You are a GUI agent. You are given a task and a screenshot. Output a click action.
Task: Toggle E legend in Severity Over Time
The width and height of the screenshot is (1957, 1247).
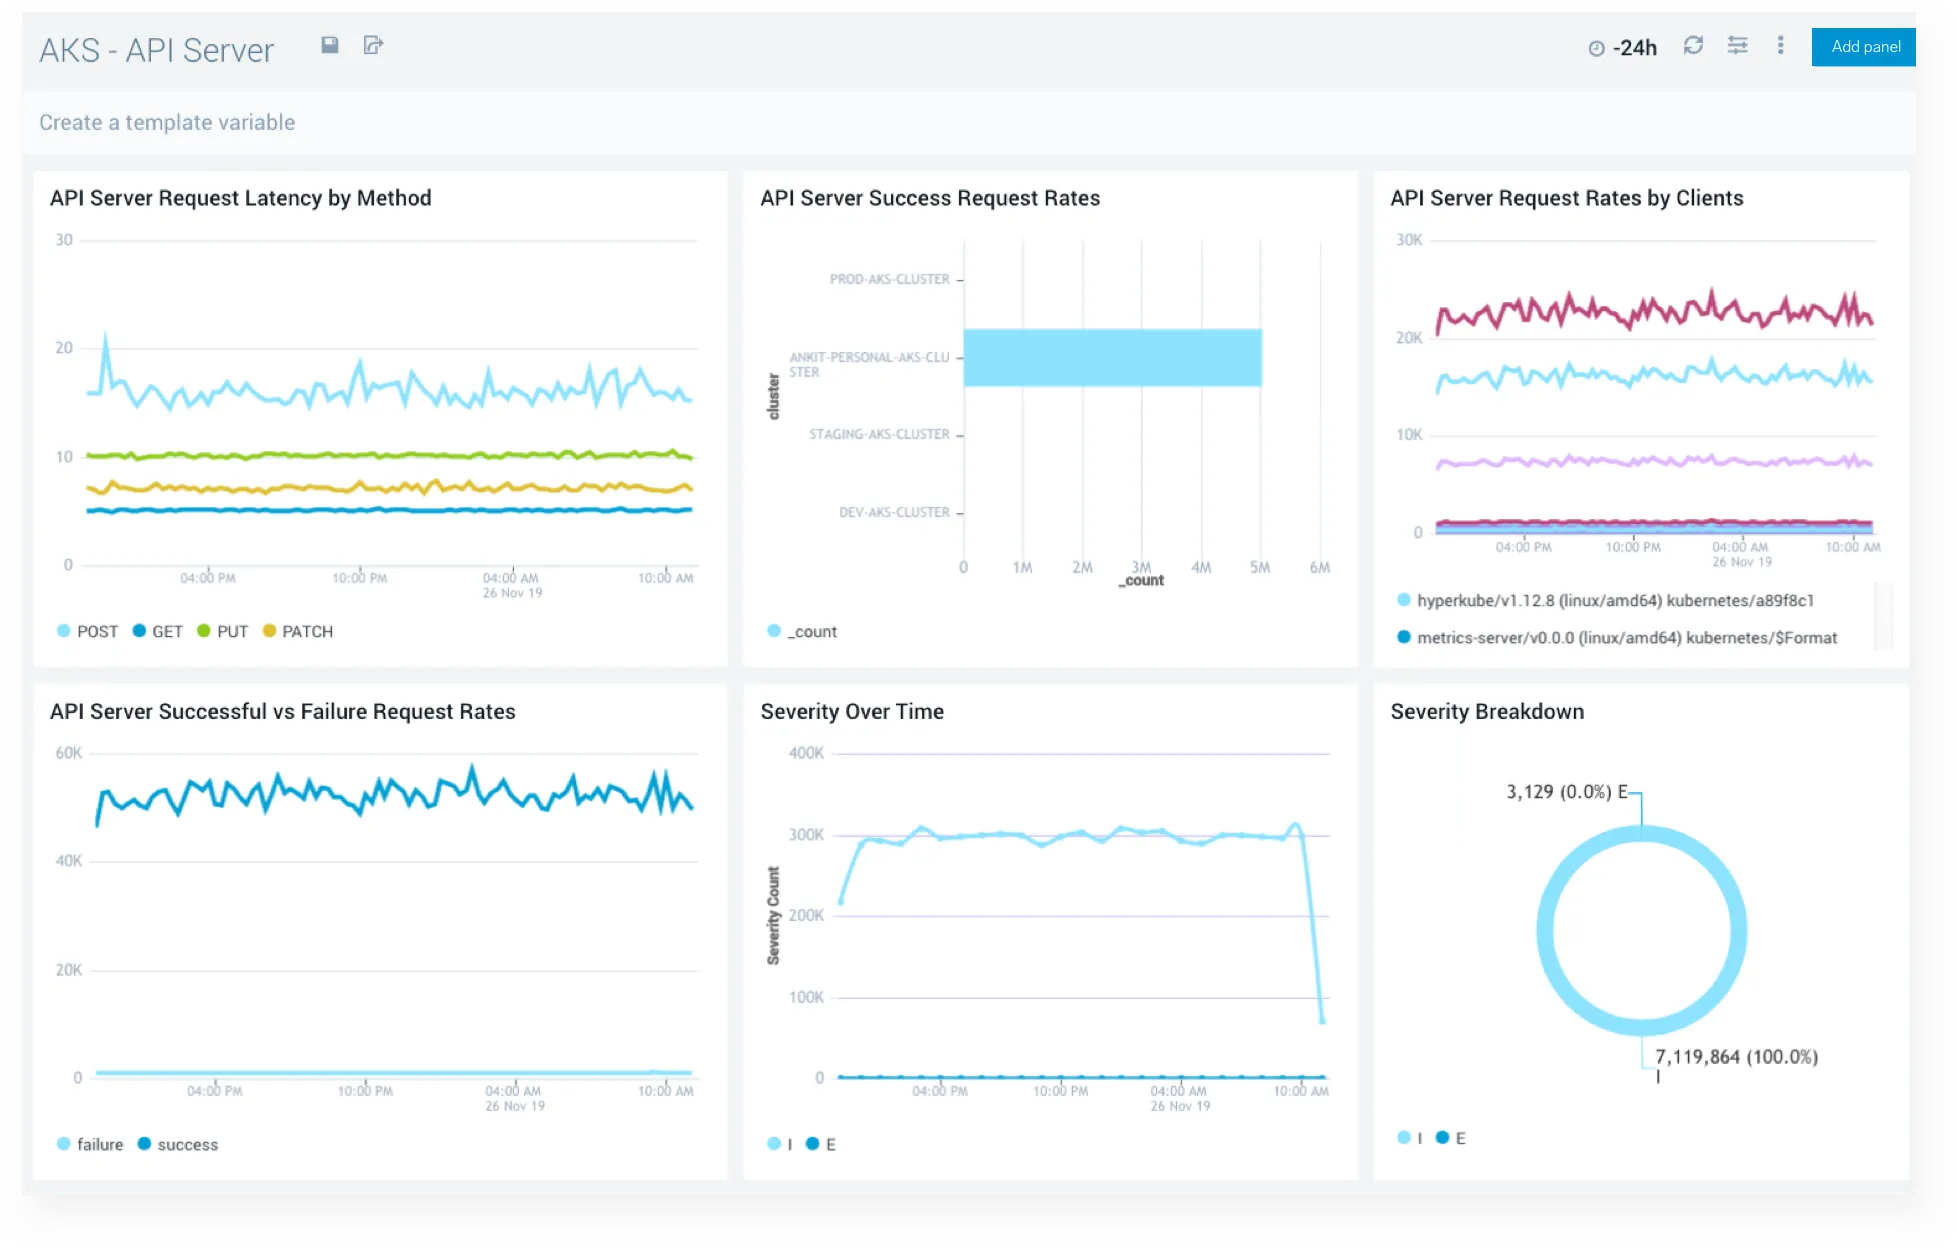pyautogui.click(x=821, y=1144)
